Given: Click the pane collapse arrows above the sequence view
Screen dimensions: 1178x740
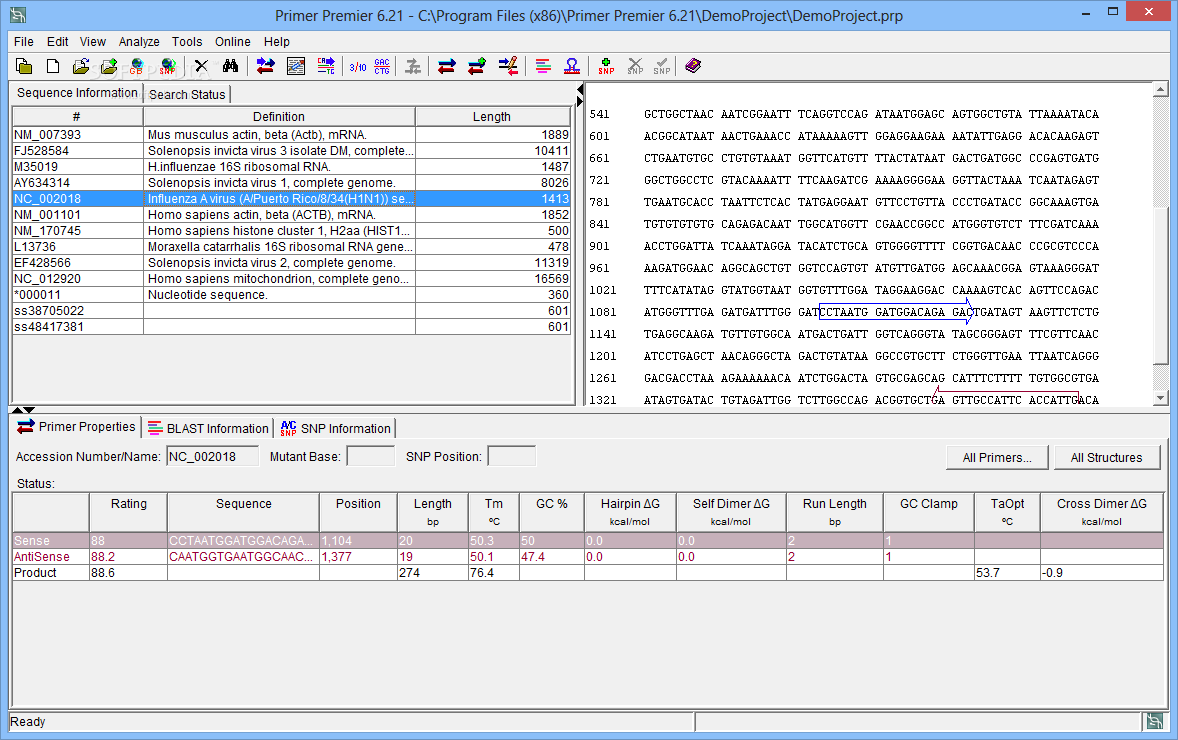Looking at the screenshot, I should click(580, 95).
